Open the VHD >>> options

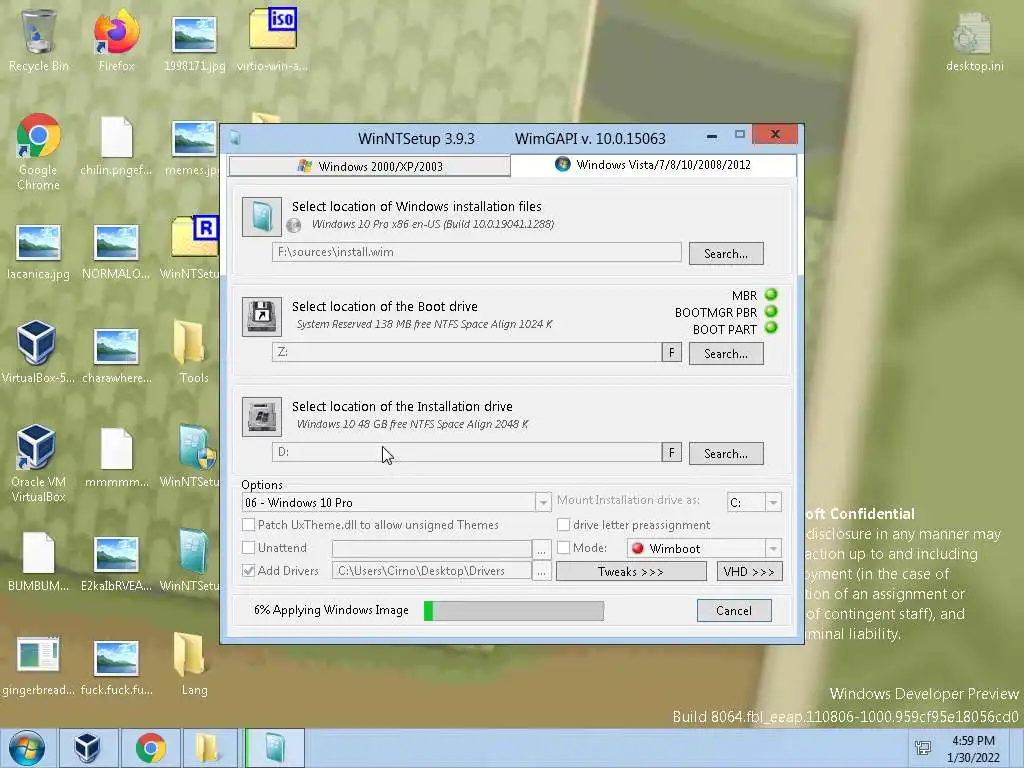pos(748,571)
